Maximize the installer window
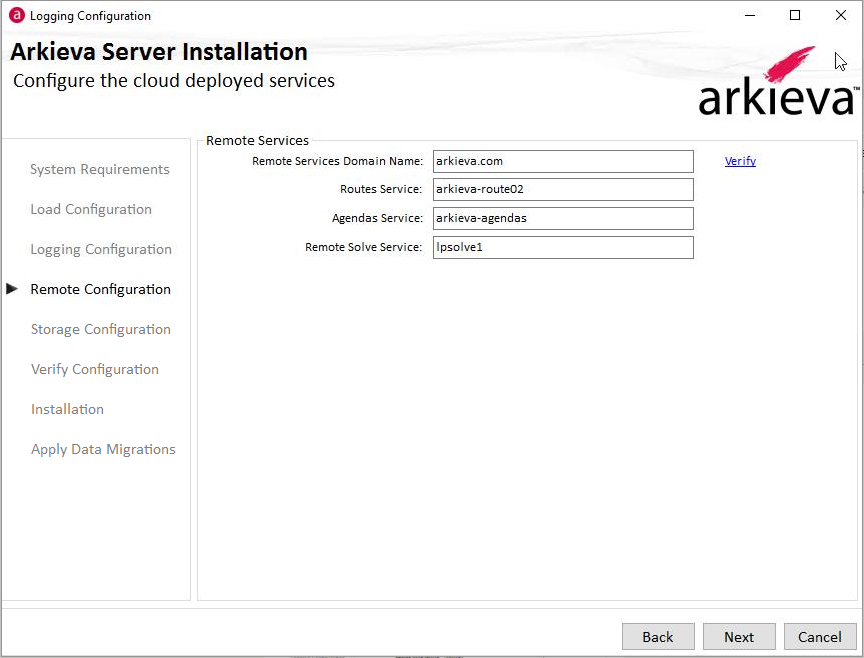 tap(795, 15)
